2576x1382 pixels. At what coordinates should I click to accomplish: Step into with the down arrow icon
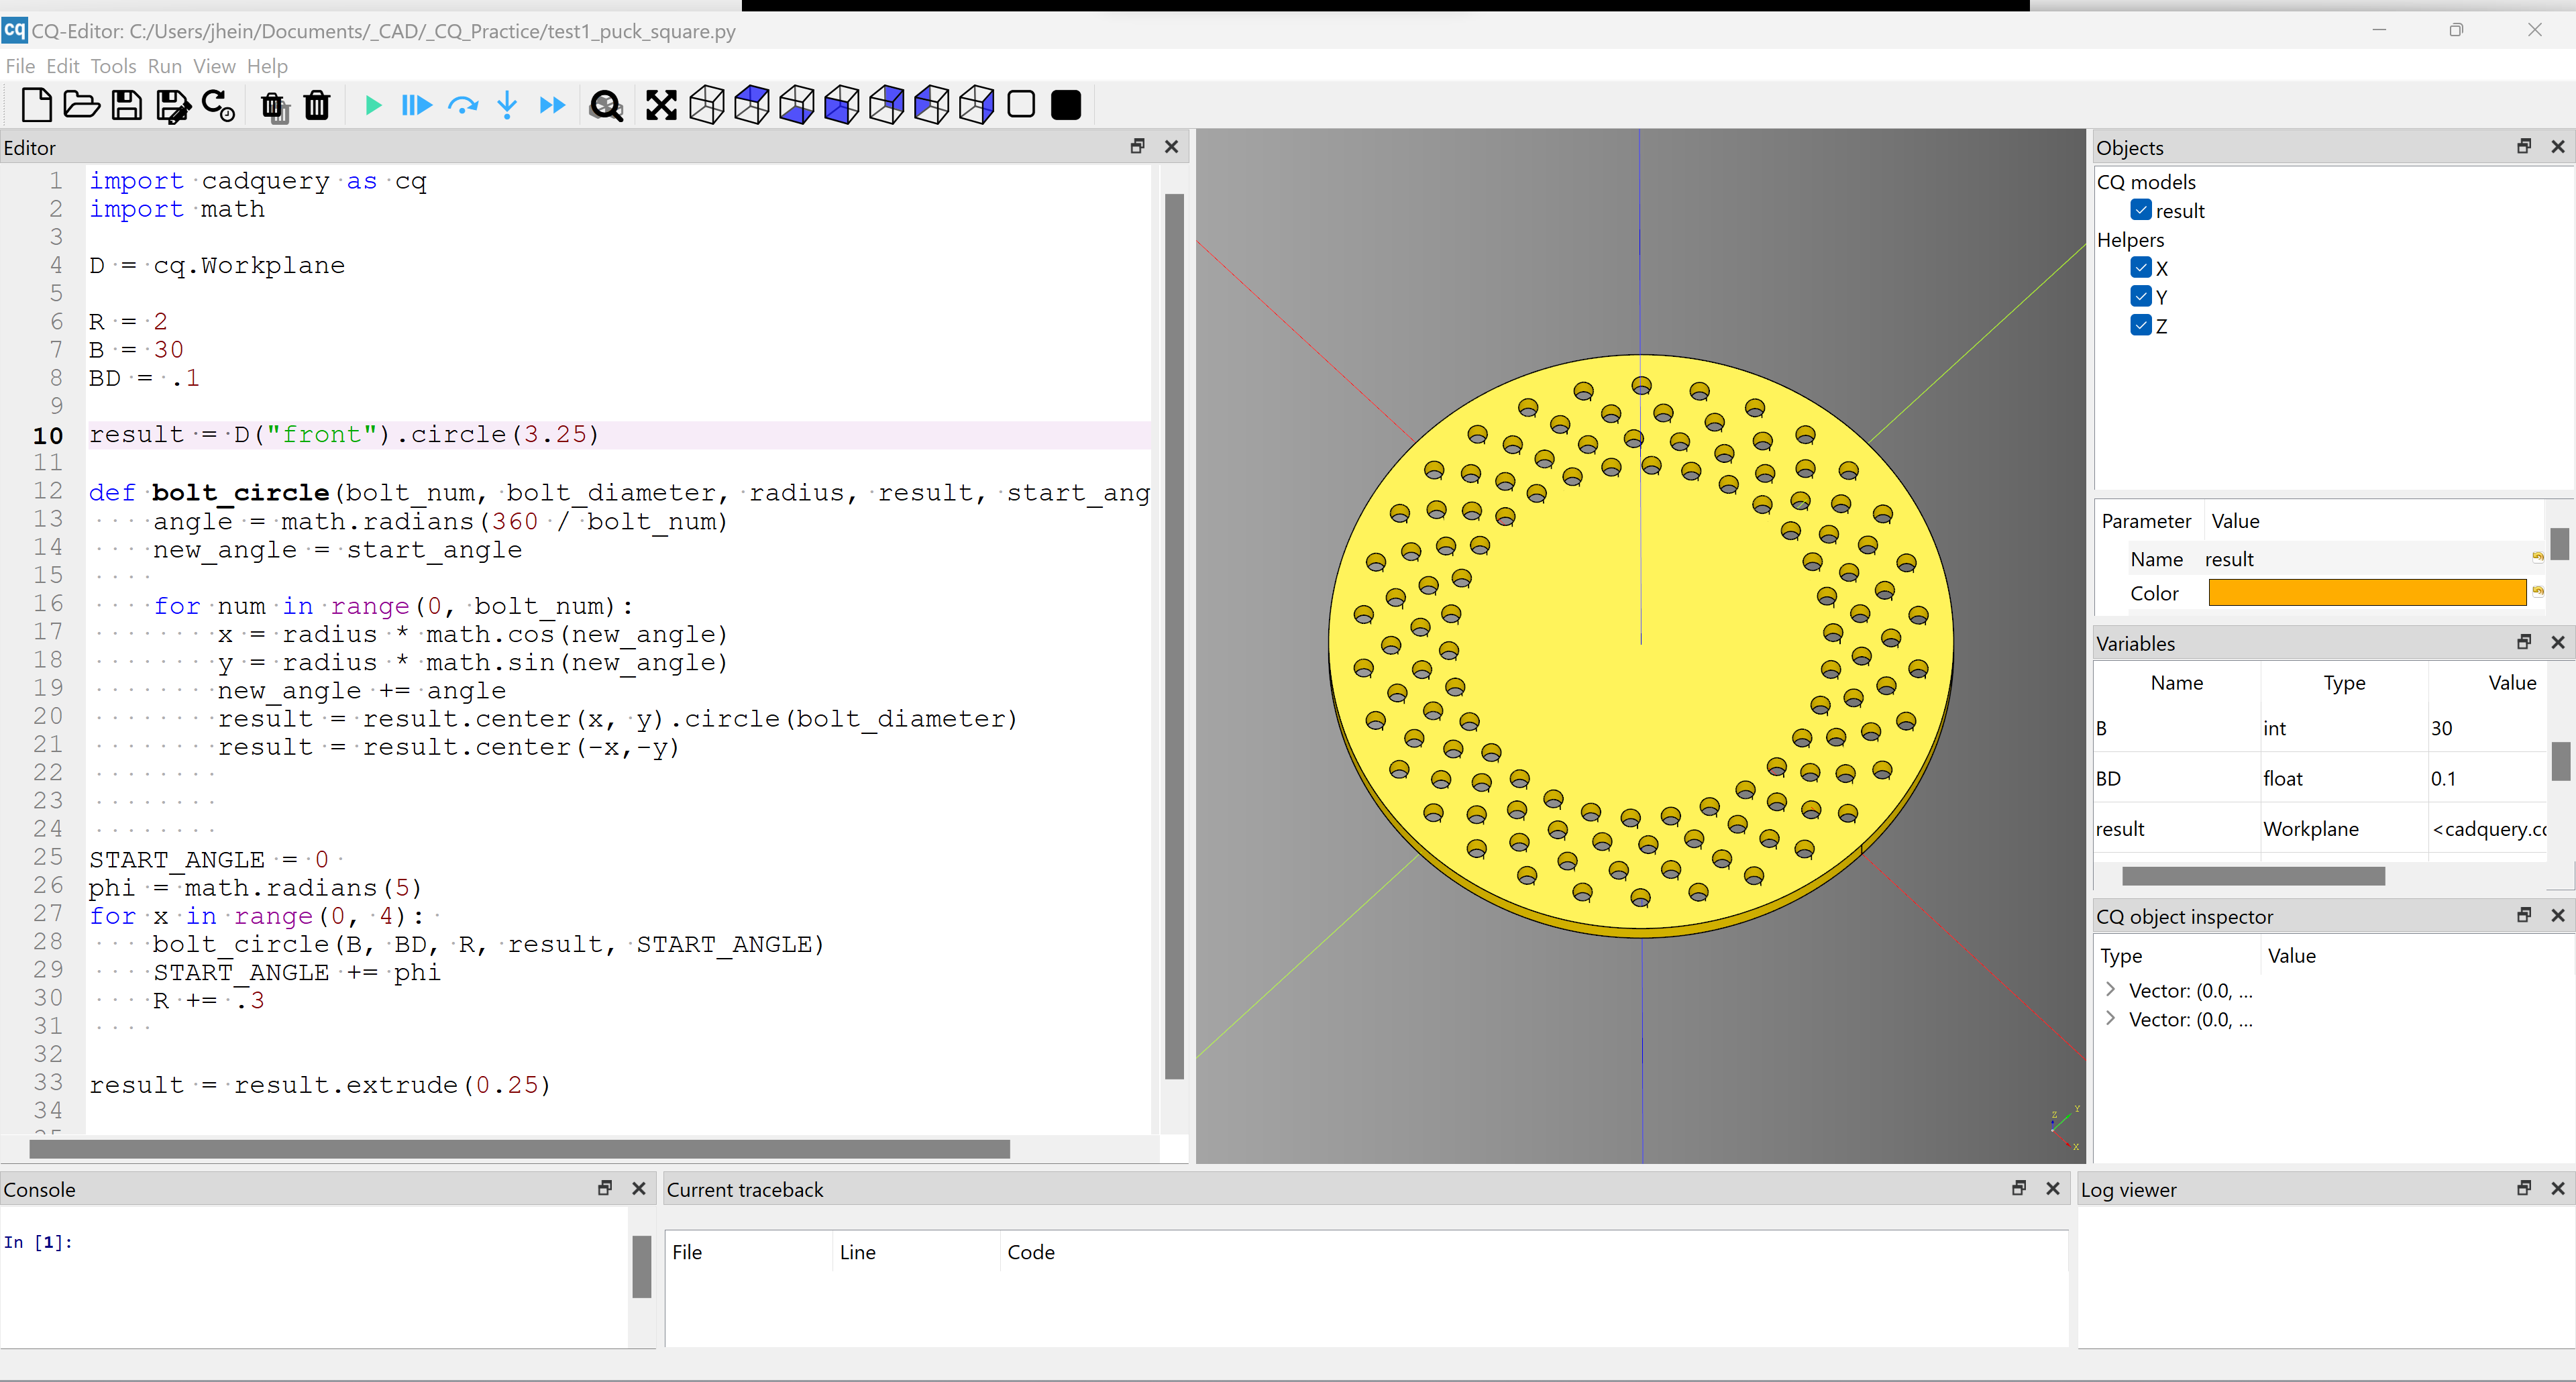[x=507, y=105]
